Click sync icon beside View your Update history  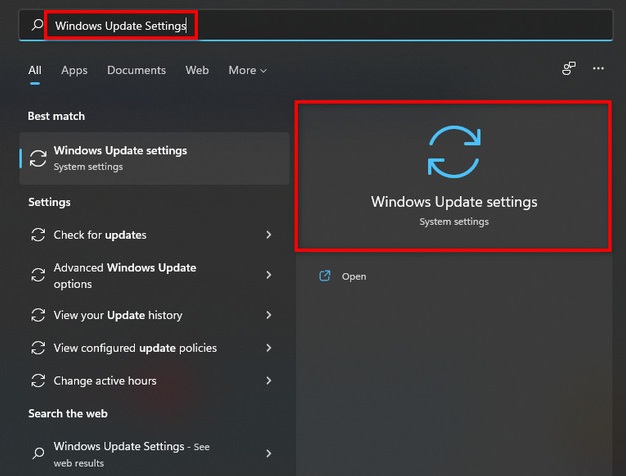[38, 315]
